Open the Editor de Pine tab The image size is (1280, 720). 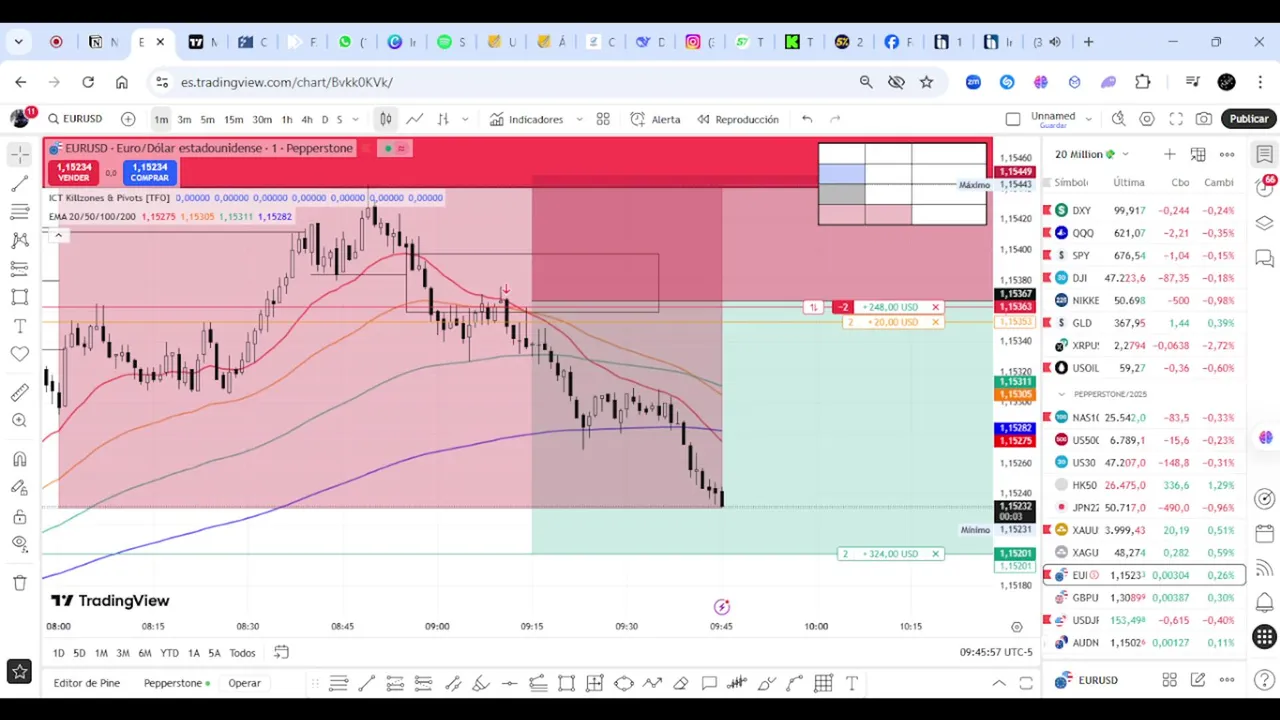coord(87,683)
